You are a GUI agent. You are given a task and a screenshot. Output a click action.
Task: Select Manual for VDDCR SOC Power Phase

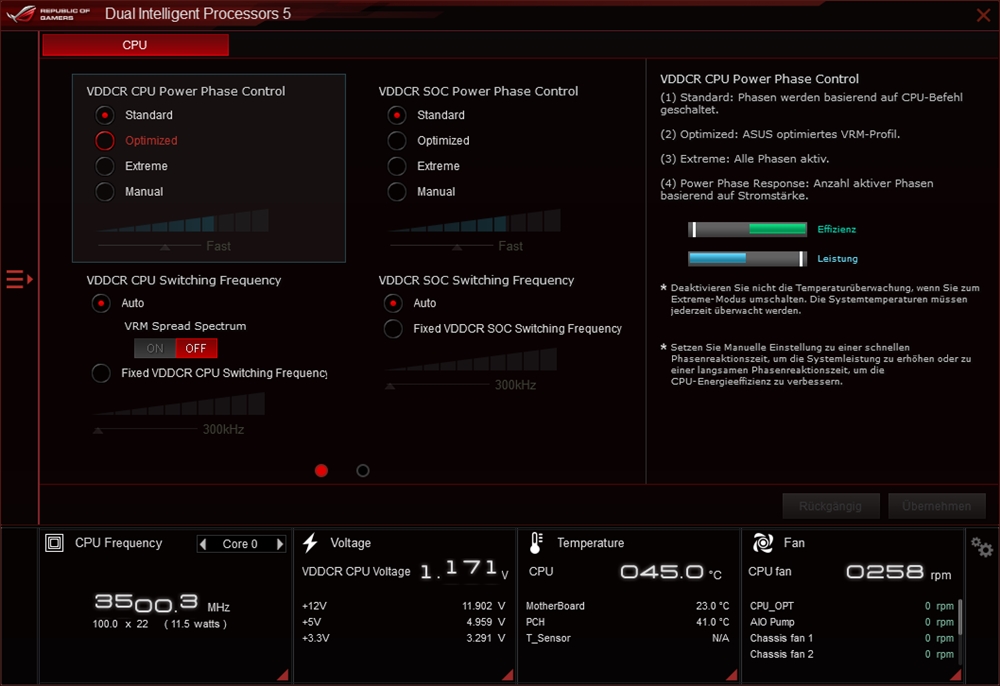click(x=397, y=192)
